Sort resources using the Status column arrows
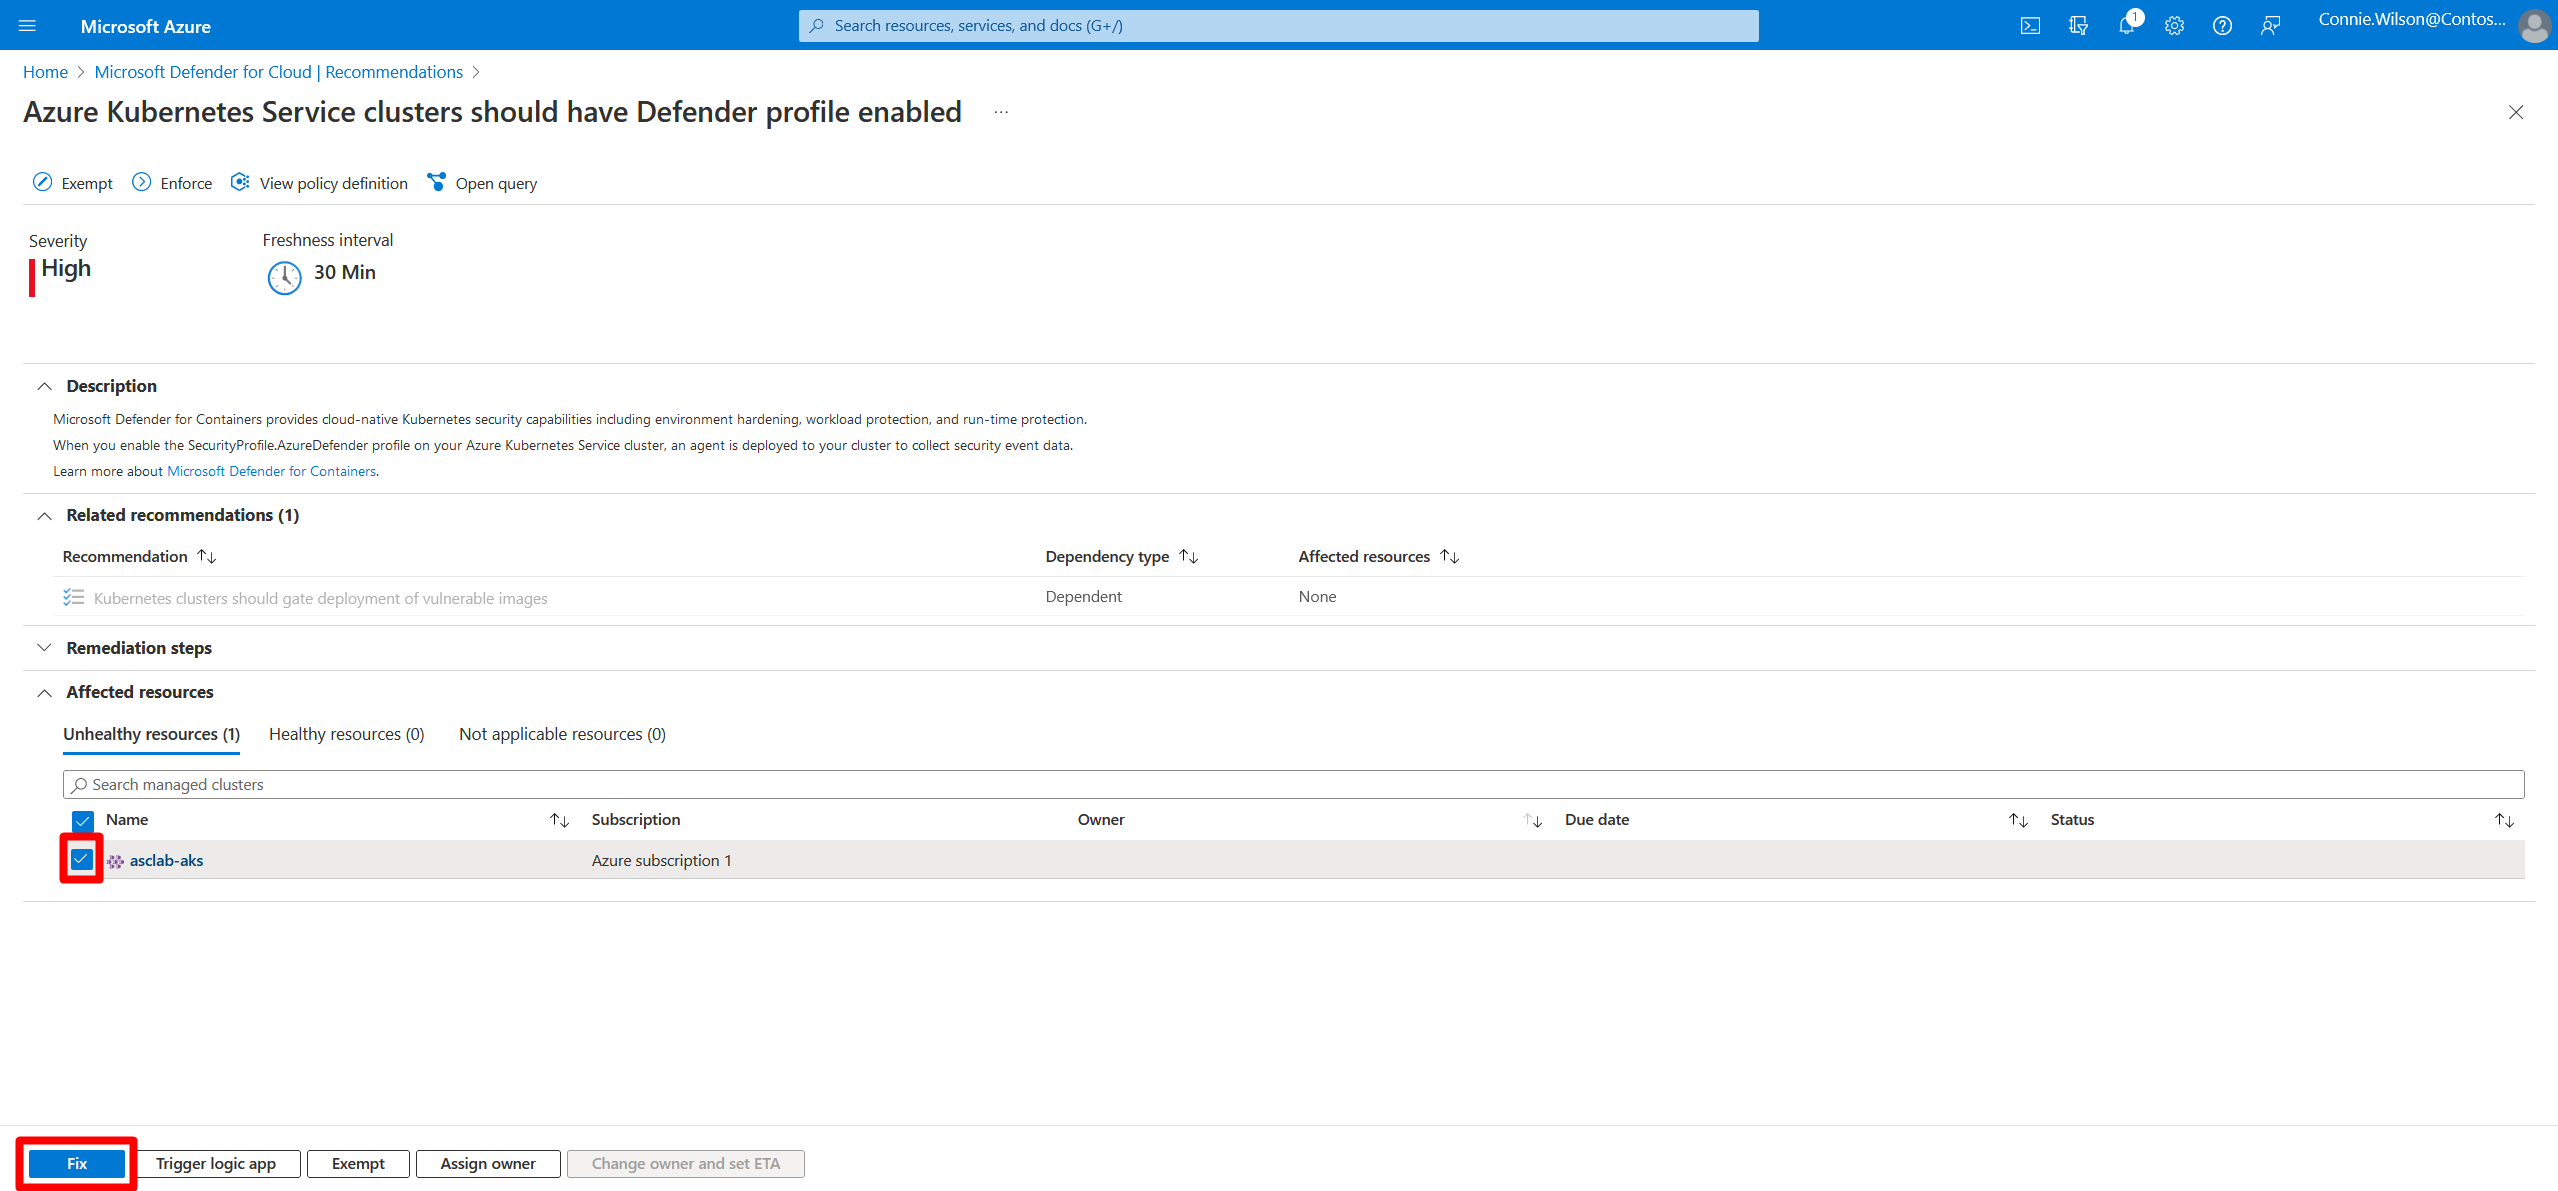 pos(2504,820)
